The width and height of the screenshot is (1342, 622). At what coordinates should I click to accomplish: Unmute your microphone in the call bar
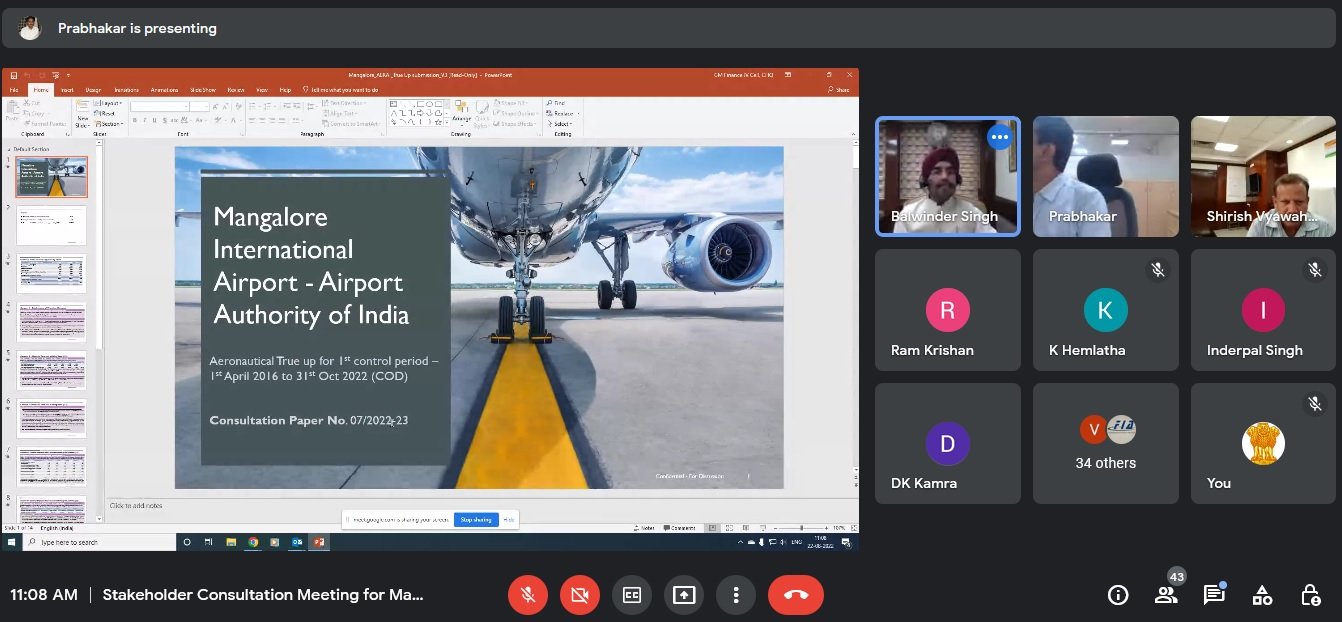point(528,595)
